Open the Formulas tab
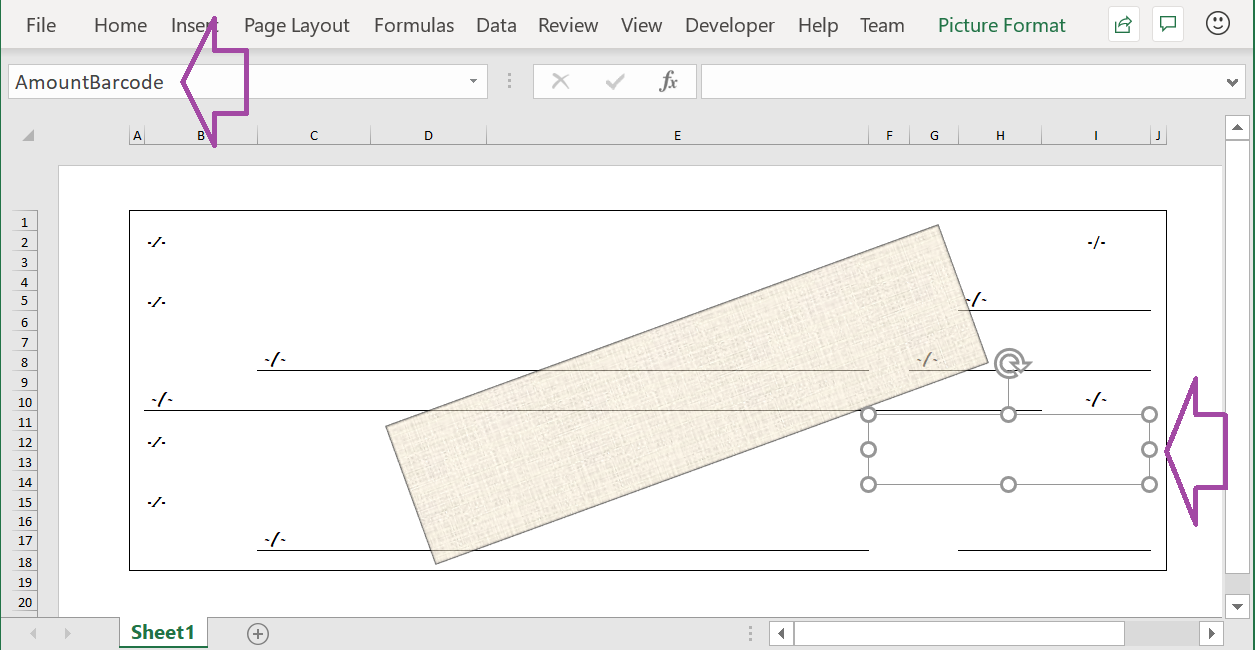 (414, 26)
